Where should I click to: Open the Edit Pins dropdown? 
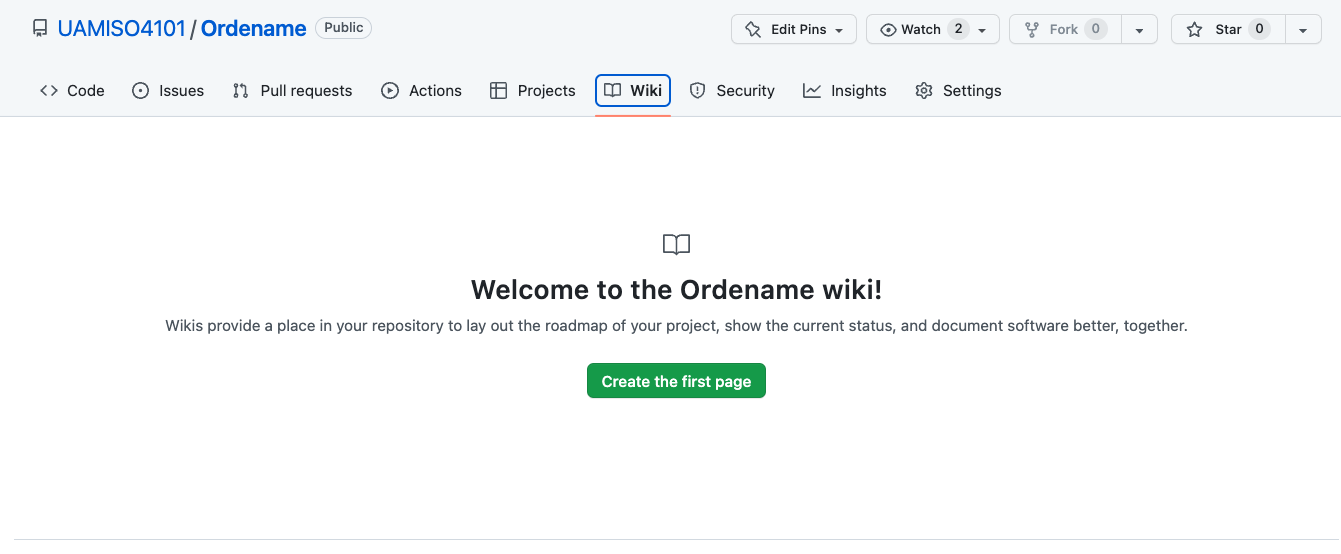794,30
